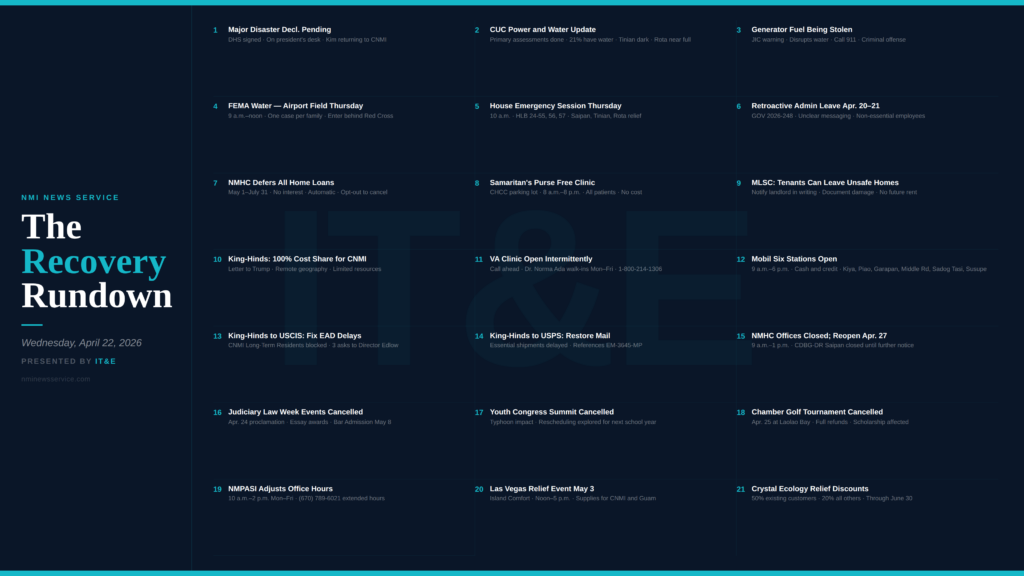Open the Major Disaster Decl. Pending headline
Viewport: 1024px width, 576px height.
click(x=279, y=30)
